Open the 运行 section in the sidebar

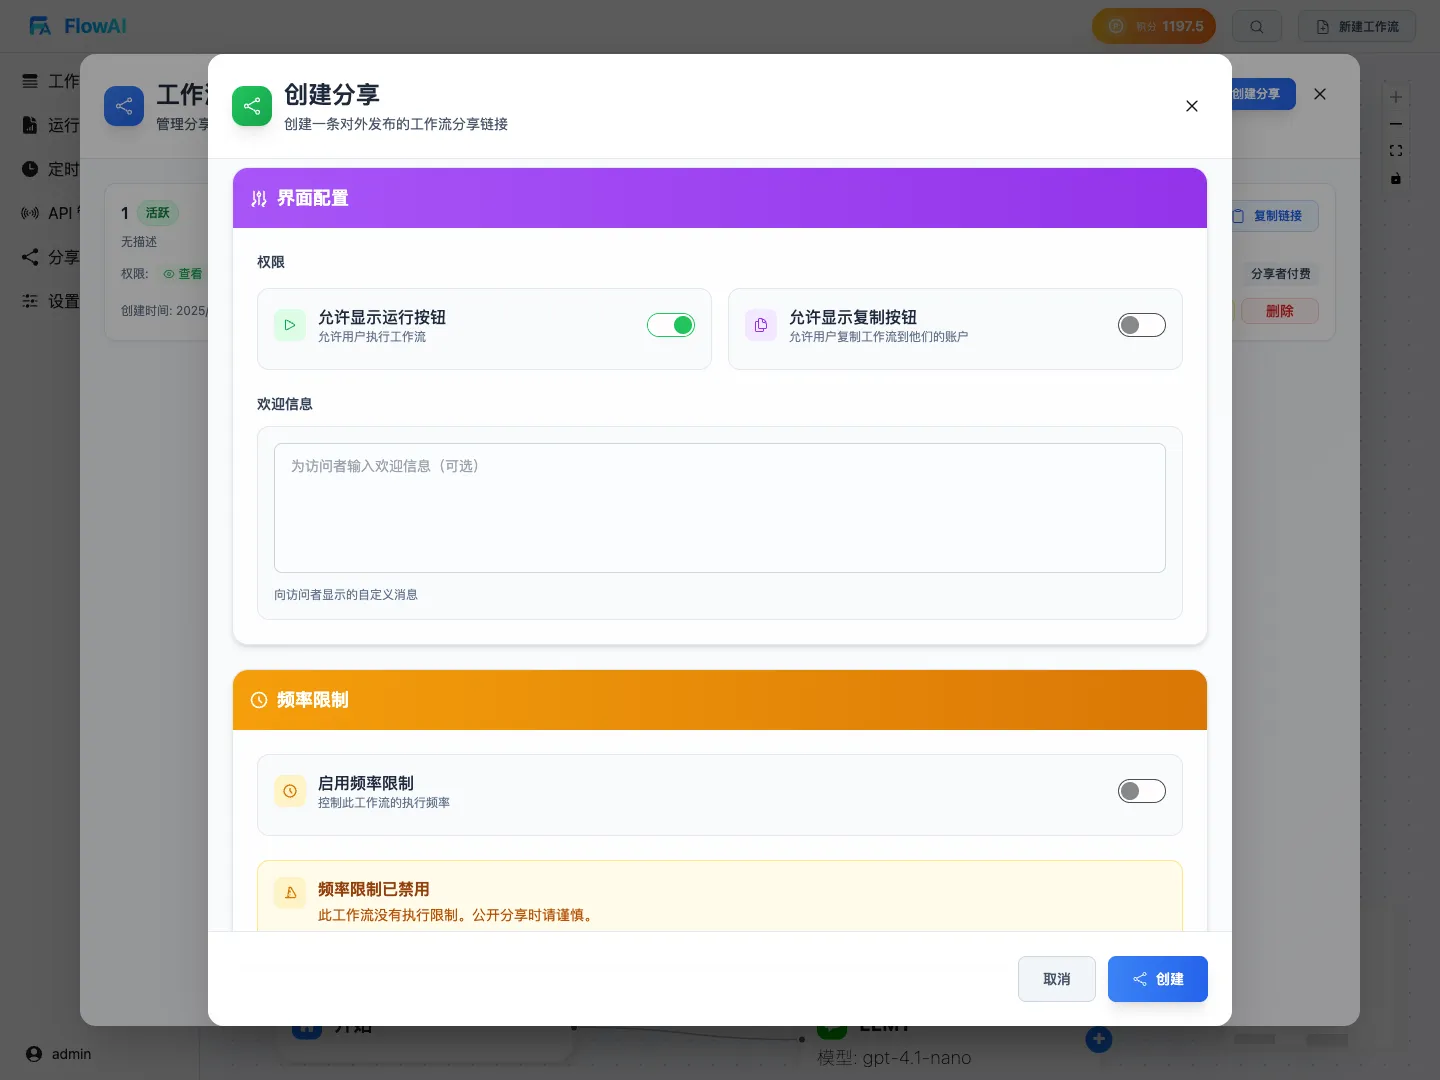[30, 126]
